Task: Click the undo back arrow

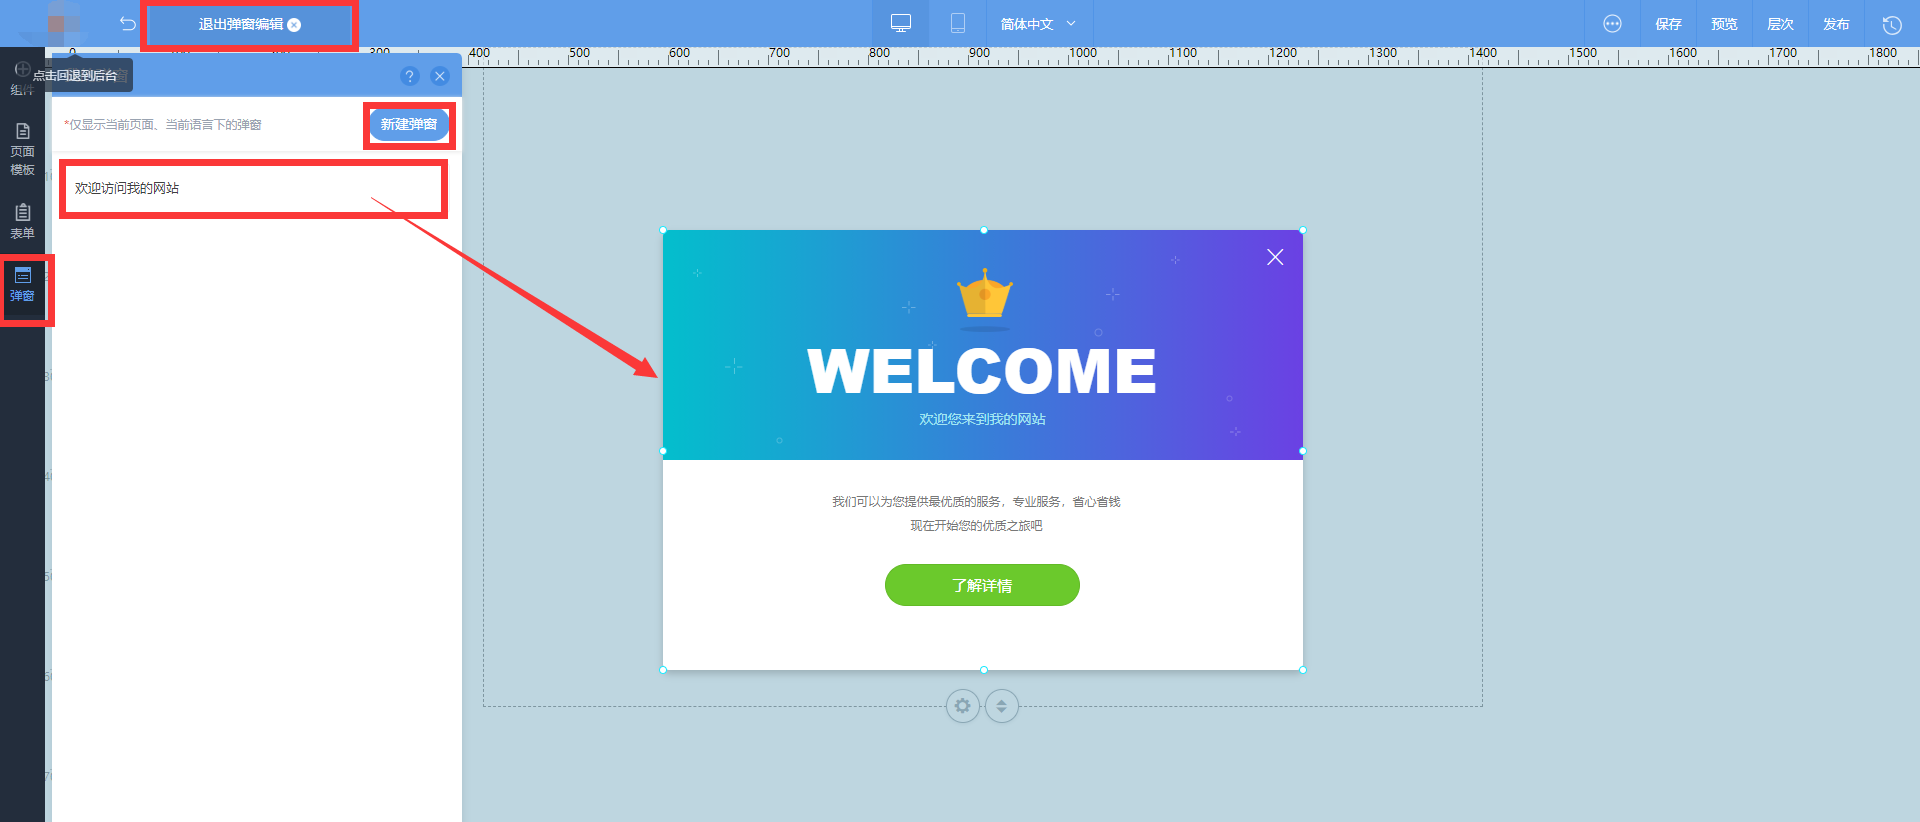Action: (x=127, y=24)
